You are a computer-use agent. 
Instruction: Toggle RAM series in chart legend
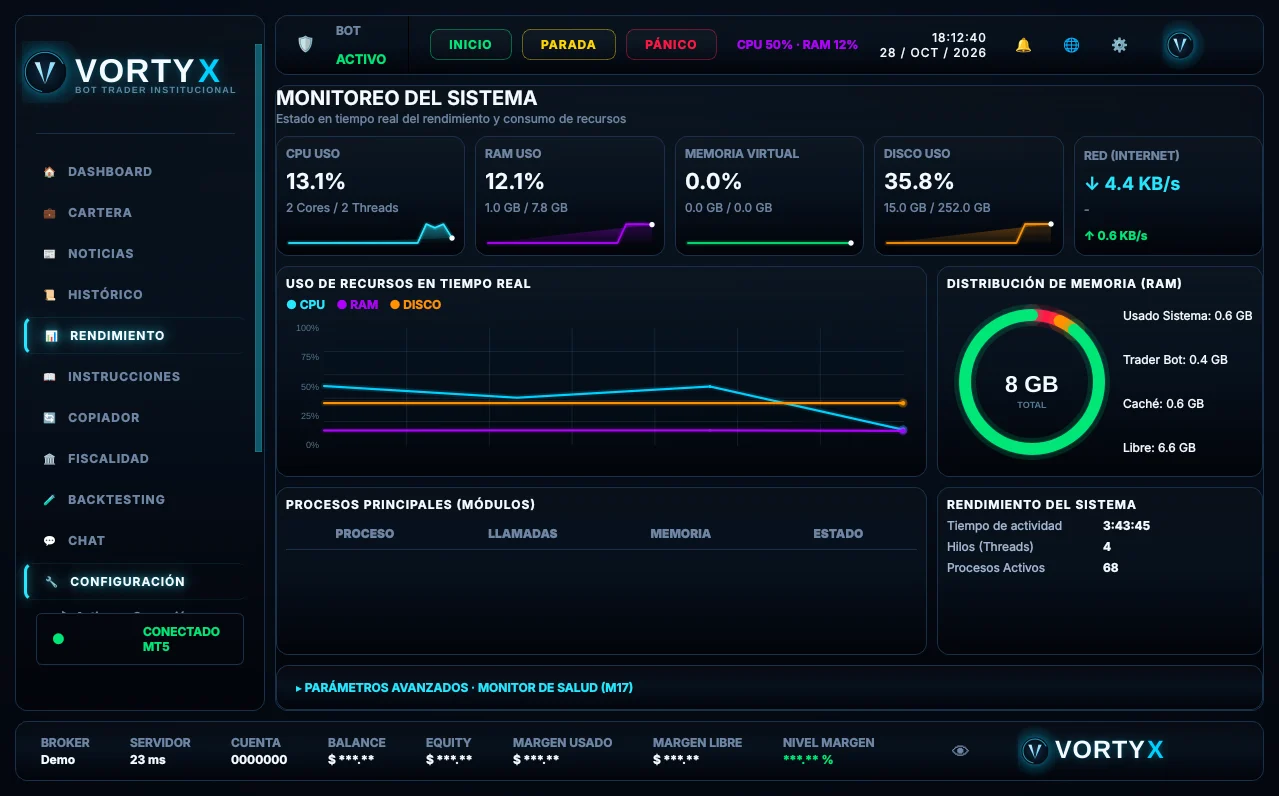tap(358, 305)
